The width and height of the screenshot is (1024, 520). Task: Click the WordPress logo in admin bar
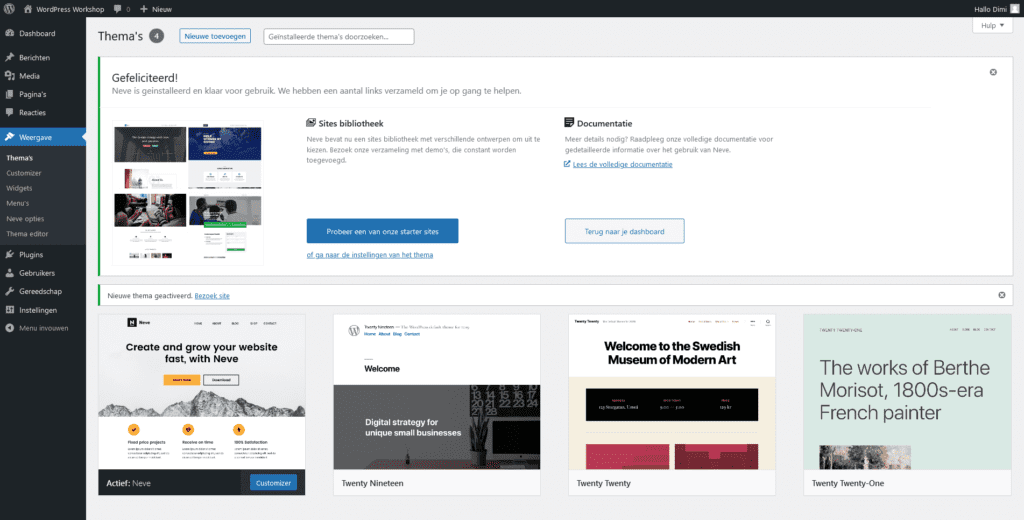click(x=10, y=9)
